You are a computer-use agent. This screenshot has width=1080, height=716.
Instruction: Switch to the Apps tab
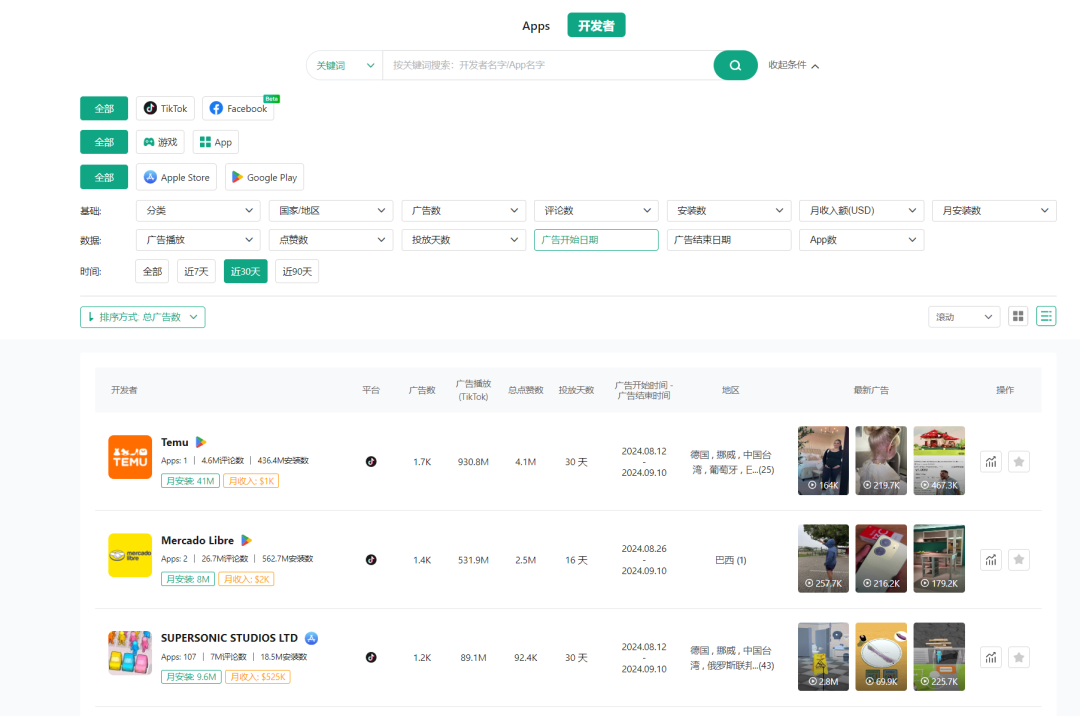point(536,25)
